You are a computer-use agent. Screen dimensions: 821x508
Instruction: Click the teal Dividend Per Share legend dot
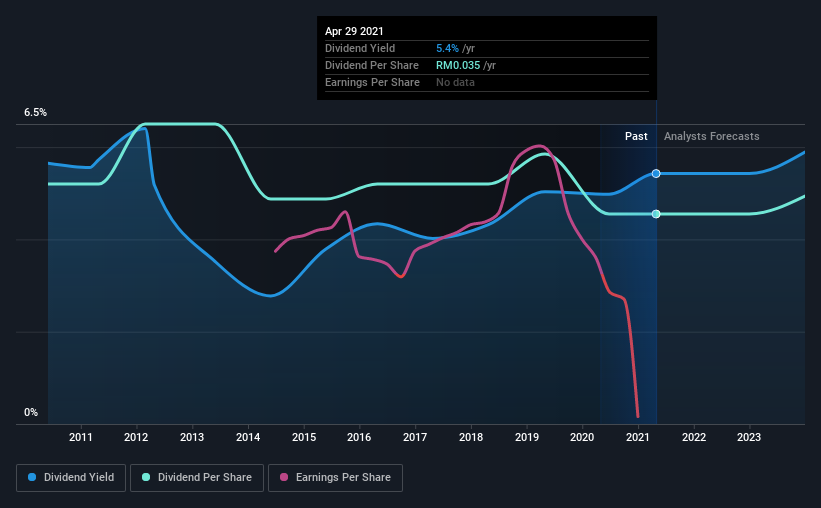146,477
